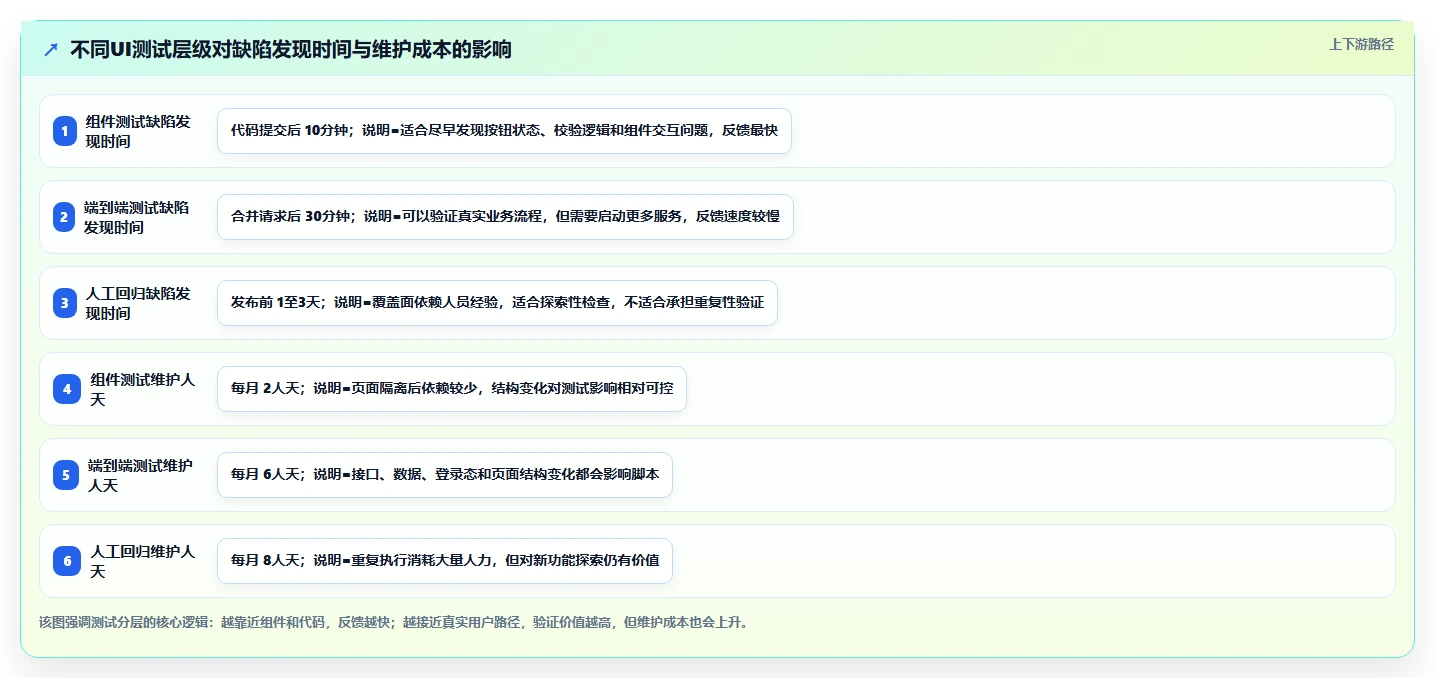Select number badge 3 for 人工回归缺陷发现时间
The height and width of the screenshot is (678, 1435).
click(x=65, y=303)
